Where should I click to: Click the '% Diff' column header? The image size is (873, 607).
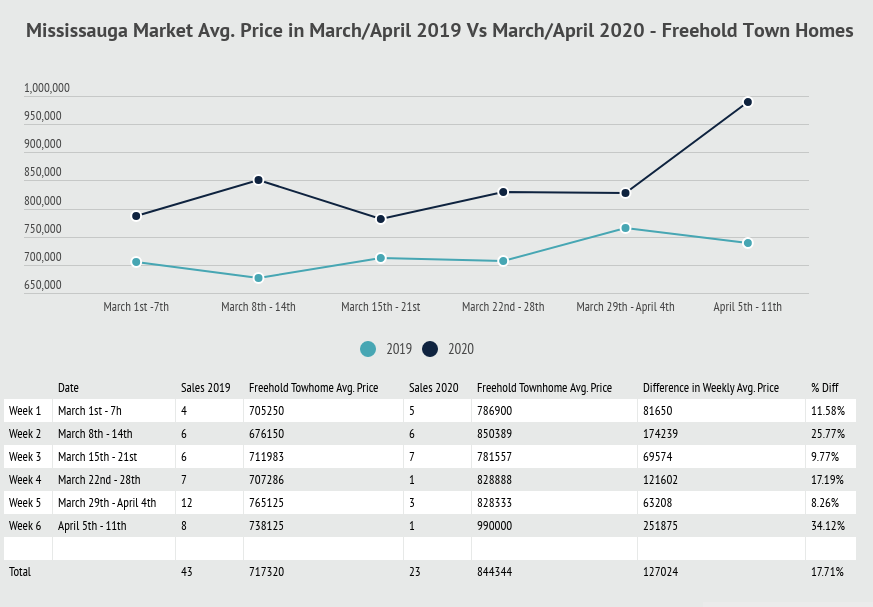click(x=825, y=388)
